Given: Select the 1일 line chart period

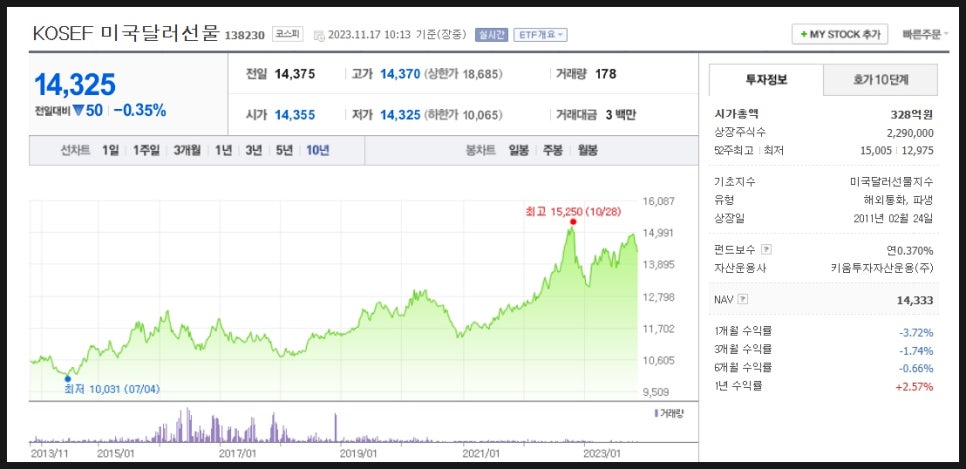Looking at the screenshot, I should (x=110, y=150).
